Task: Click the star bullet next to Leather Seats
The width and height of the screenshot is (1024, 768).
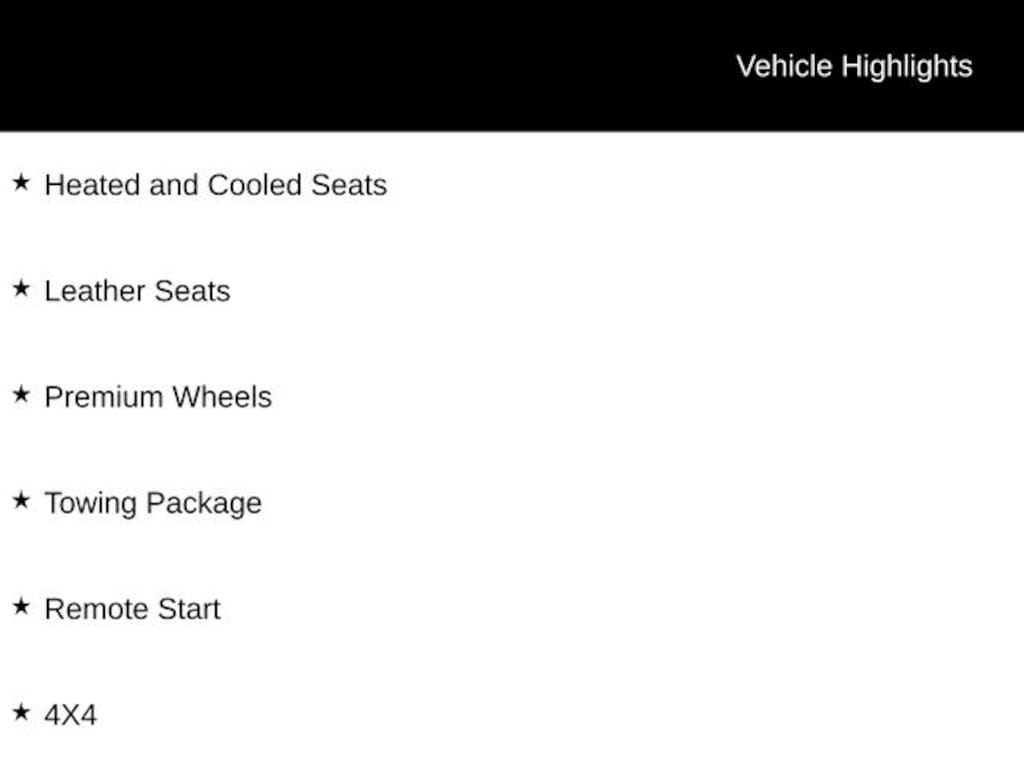Action: [x=21, y=289]
